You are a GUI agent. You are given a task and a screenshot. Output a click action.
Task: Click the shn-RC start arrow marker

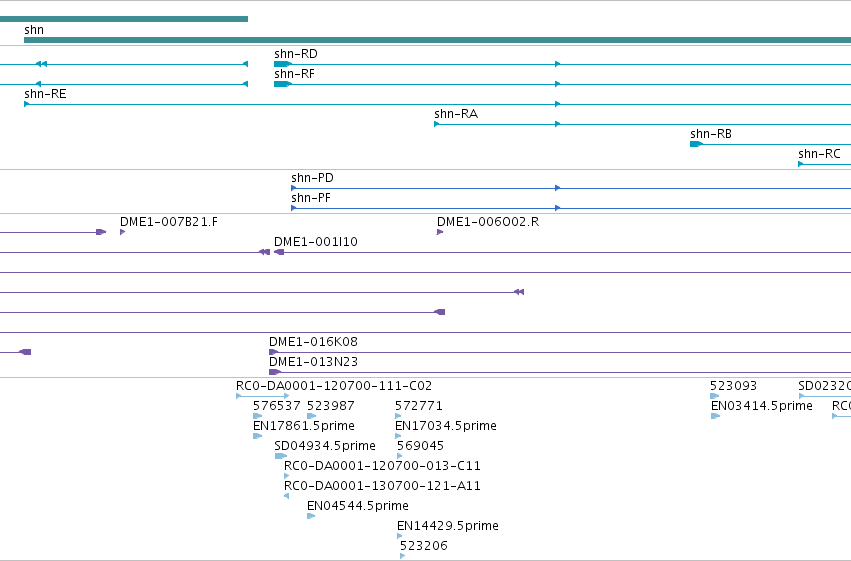(x=800, y=164)
